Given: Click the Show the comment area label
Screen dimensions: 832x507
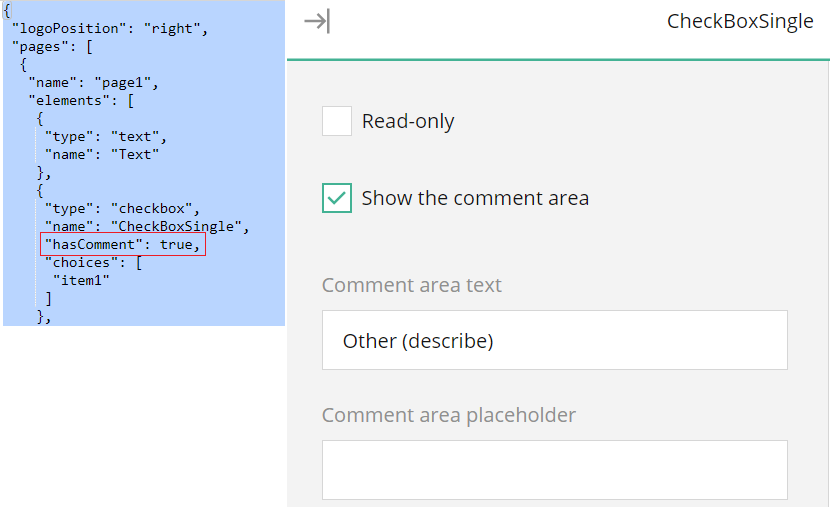Looking at the screenshot, I should click(475, 198).
